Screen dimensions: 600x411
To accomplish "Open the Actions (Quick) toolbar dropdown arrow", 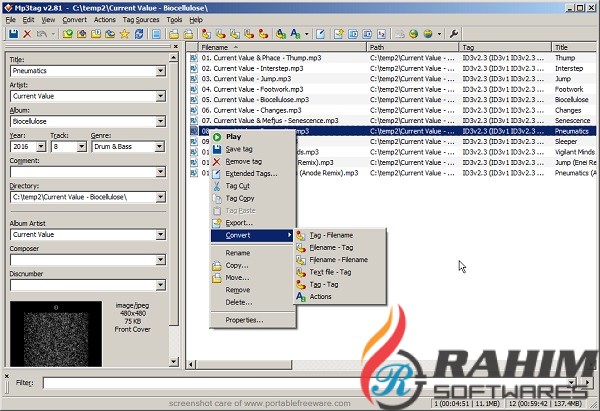I will coord(307,34).
